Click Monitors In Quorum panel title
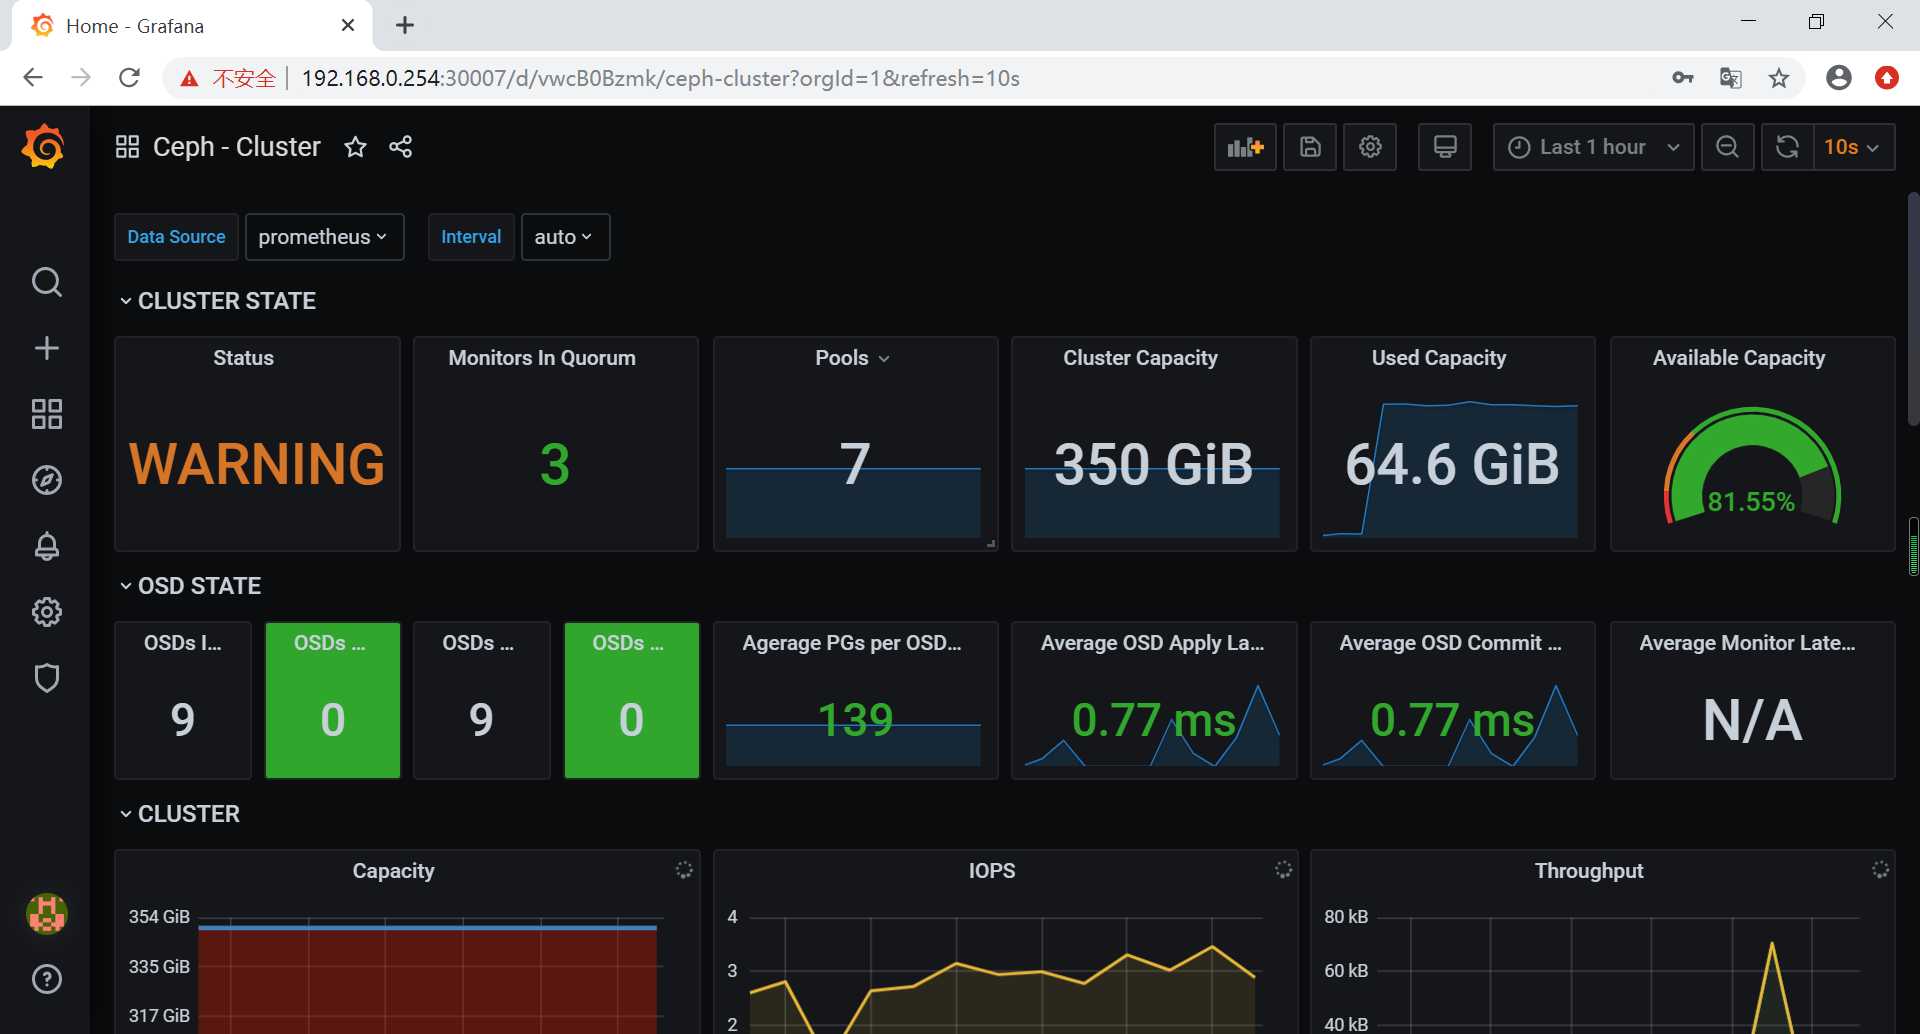This screenshot has width=1920, height=1034. click(x=541, y=358)
